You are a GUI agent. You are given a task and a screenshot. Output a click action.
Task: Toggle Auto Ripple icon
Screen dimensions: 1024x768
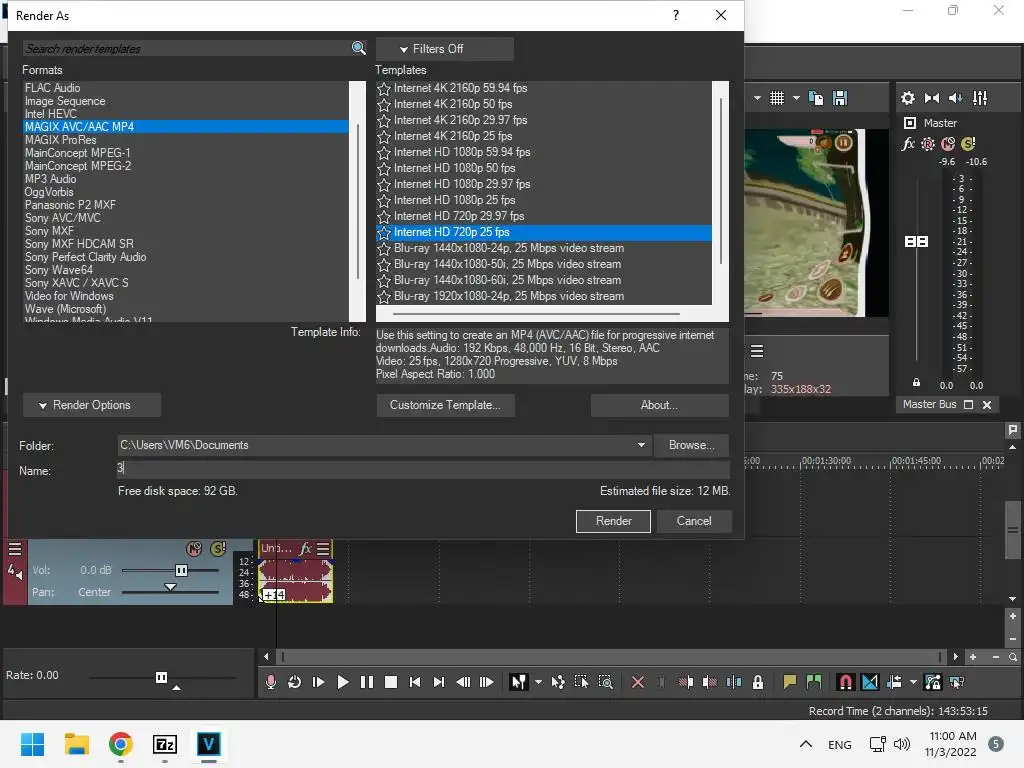(894, 682)
